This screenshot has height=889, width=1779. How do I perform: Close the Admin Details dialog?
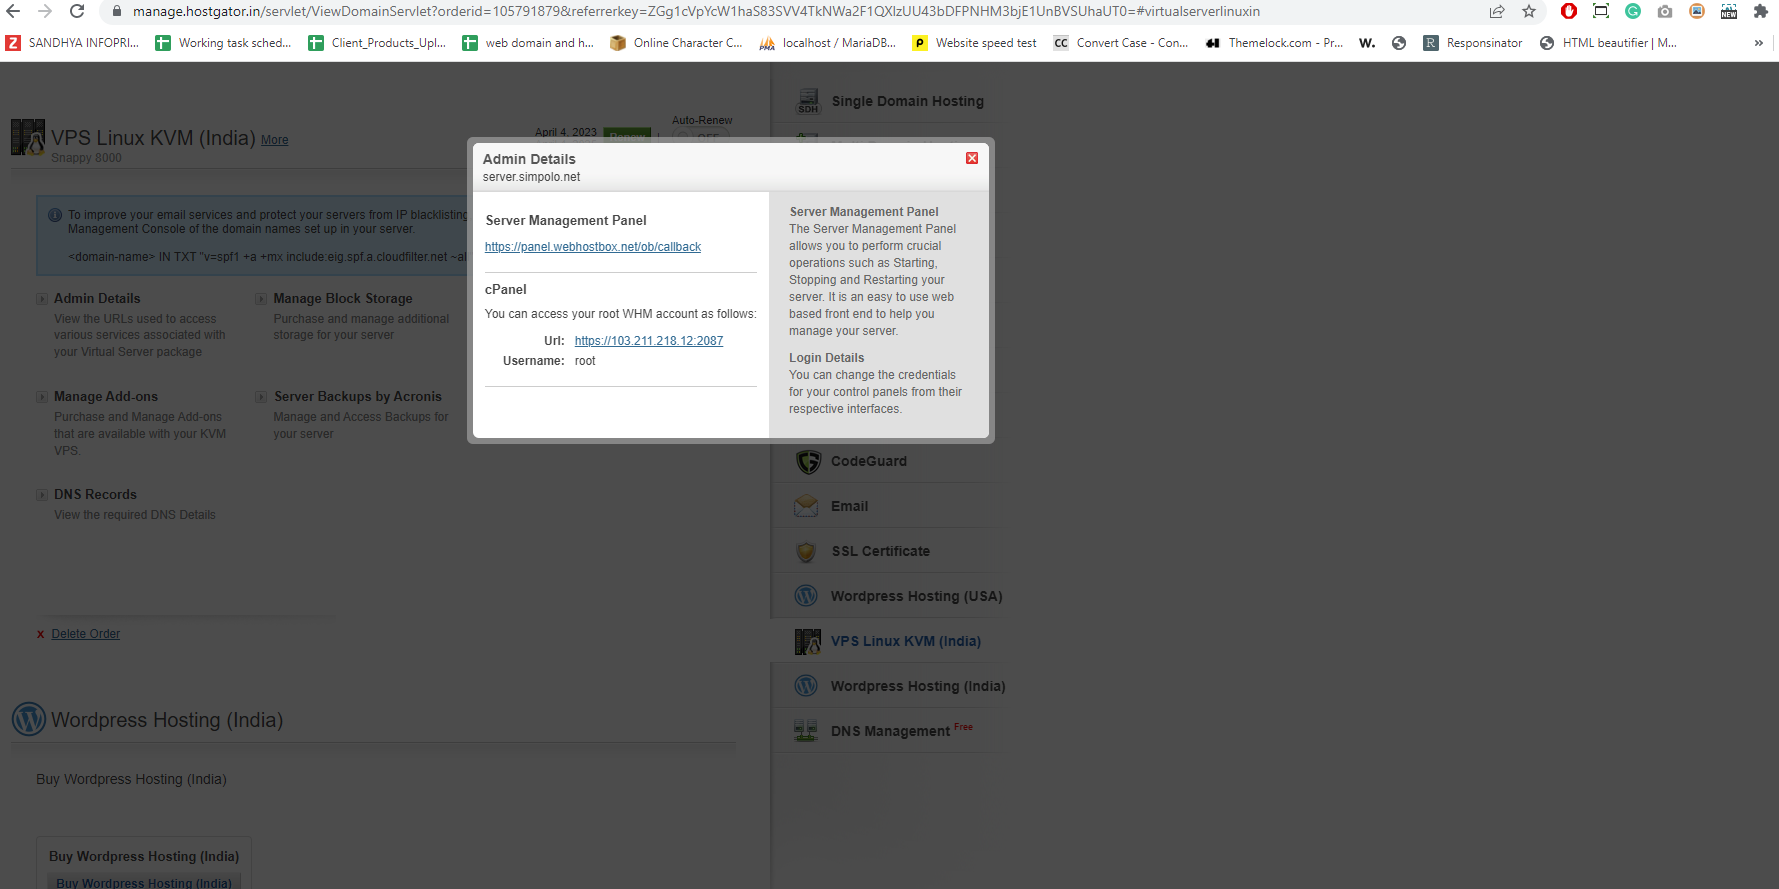pyautogui.click(x=971, y=158)
